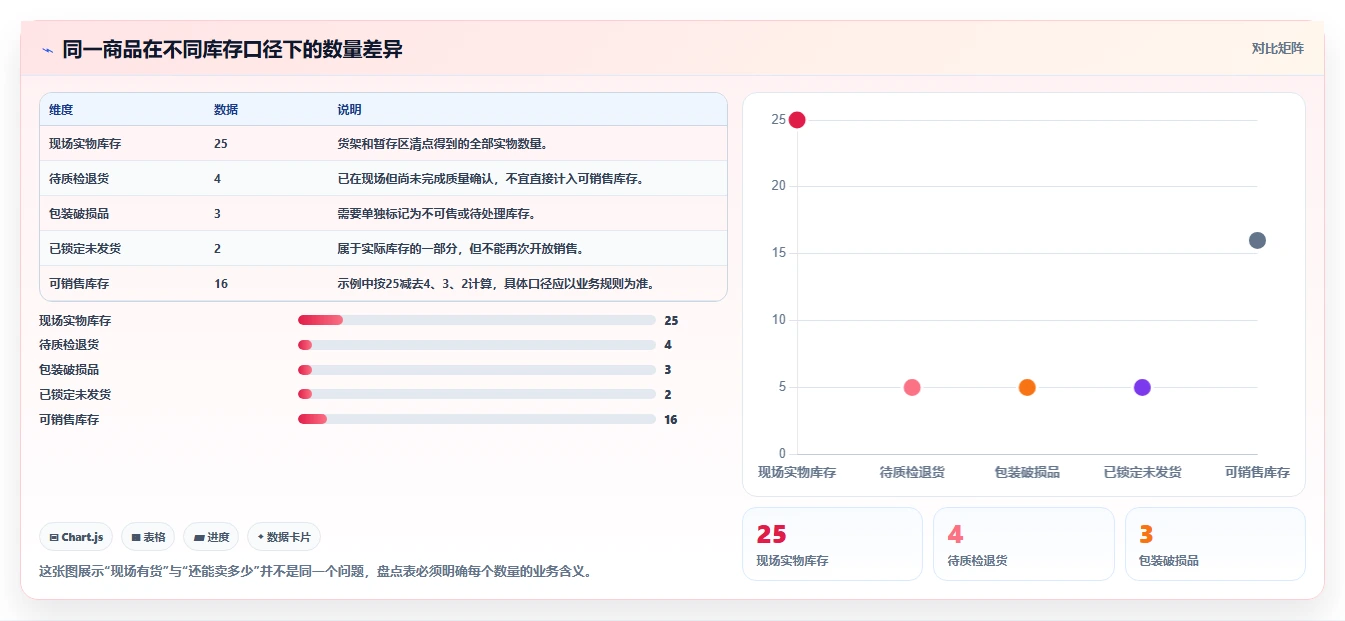Click the 已锁定未发货 progress bar
This screenshot has height=621, width=1345.
coord(477,394)
